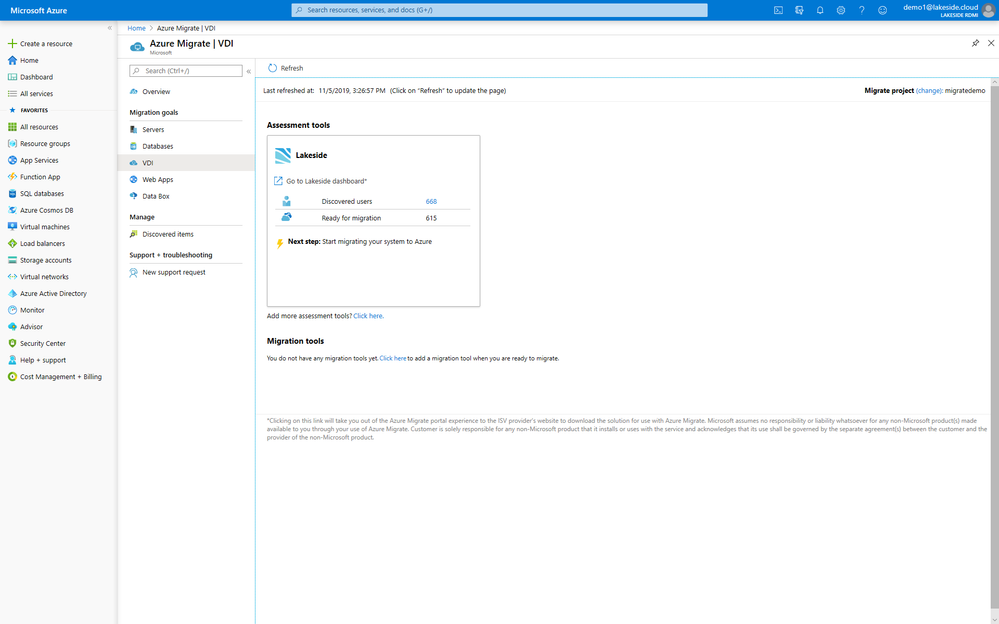Open Azure Active Directory in favorites
This screenshot has height=624, width=999.
tap(54, 293)
